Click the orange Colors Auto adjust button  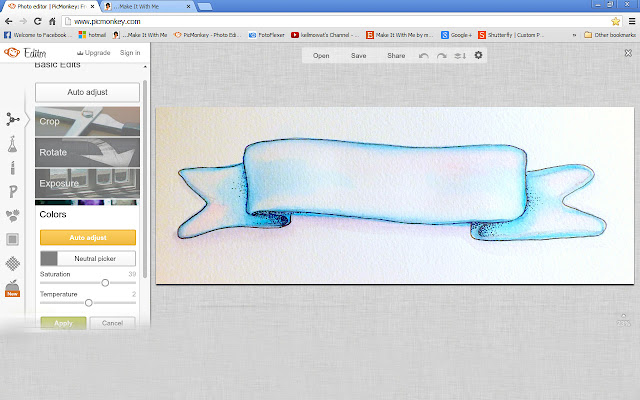point(88,237)
